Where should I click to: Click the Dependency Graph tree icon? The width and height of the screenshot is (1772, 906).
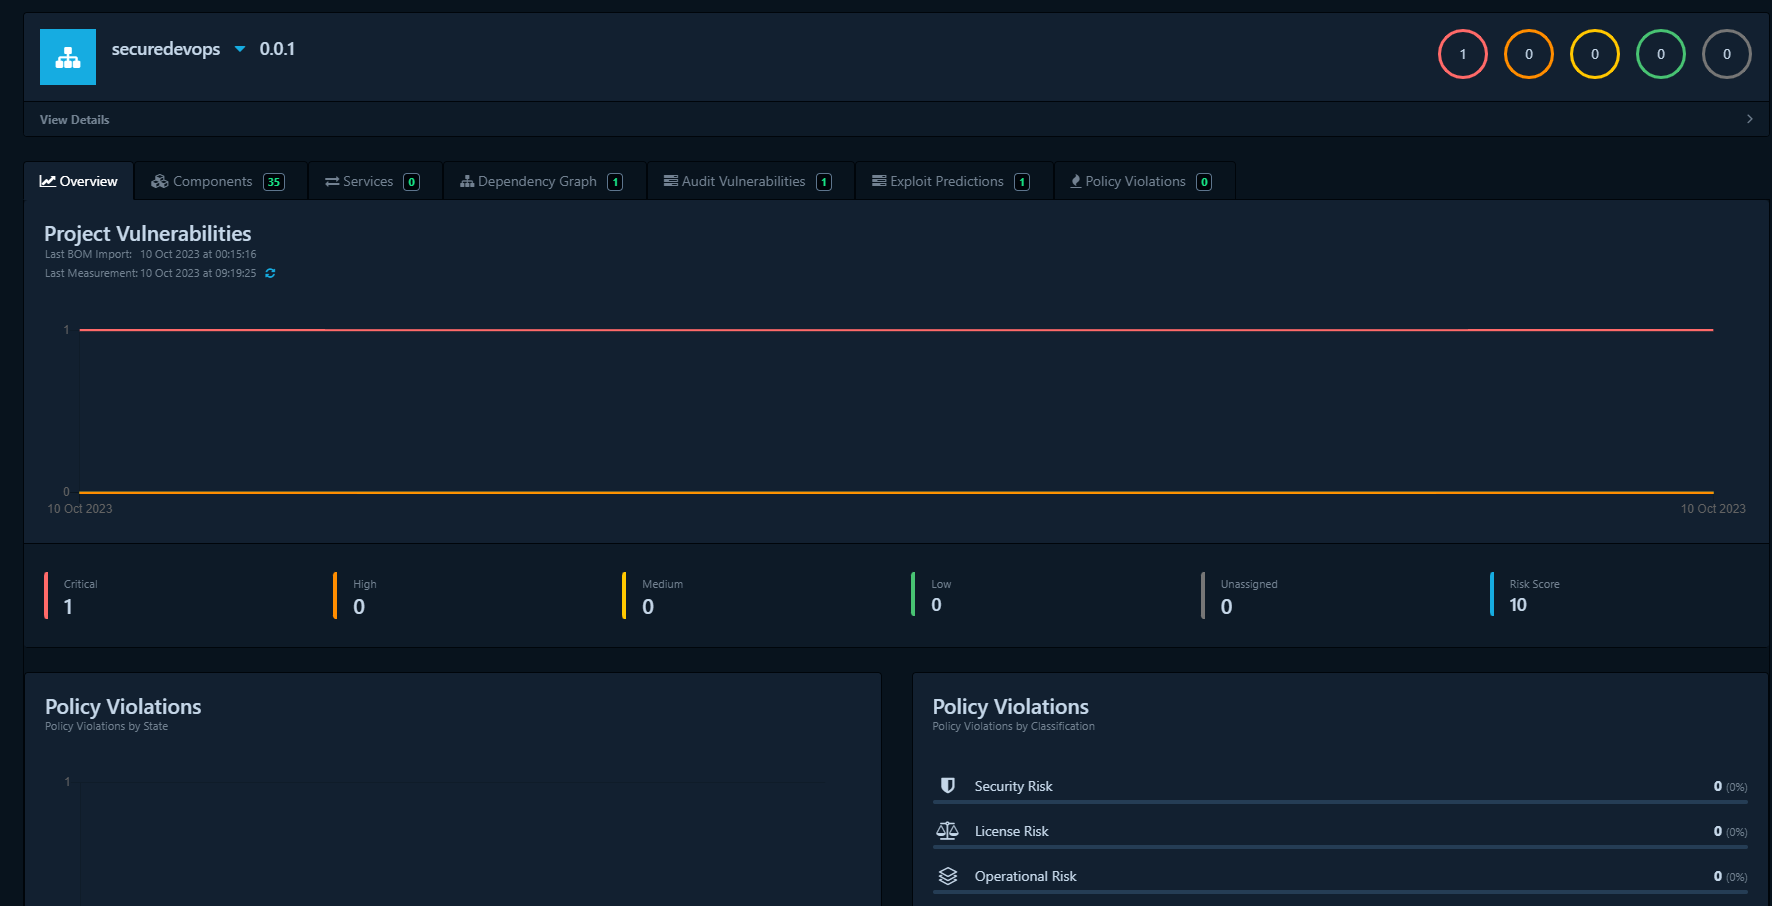click(467, 181)
